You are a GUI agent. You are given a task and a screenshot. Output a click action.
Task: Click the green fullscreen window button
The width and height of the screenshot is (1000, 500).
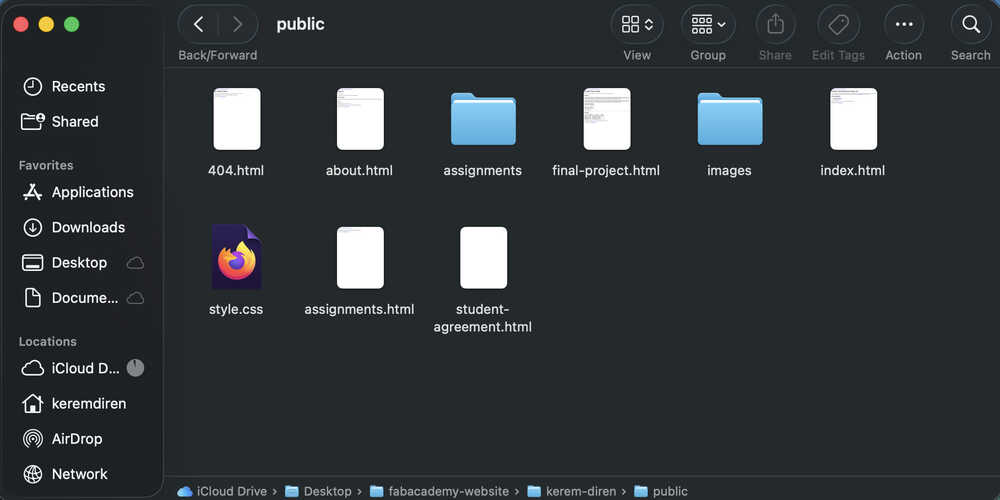71,24
